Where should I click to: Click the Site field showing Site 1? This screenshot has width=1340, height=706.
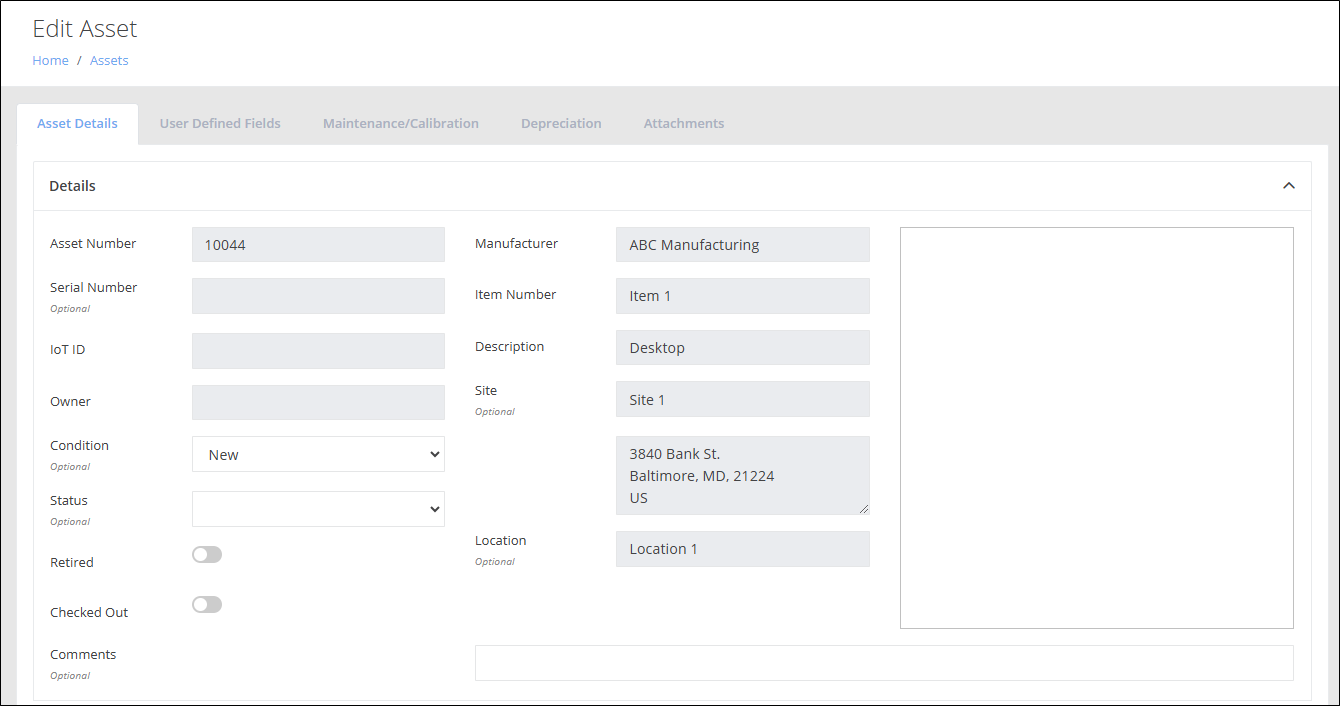pos(743,399)
